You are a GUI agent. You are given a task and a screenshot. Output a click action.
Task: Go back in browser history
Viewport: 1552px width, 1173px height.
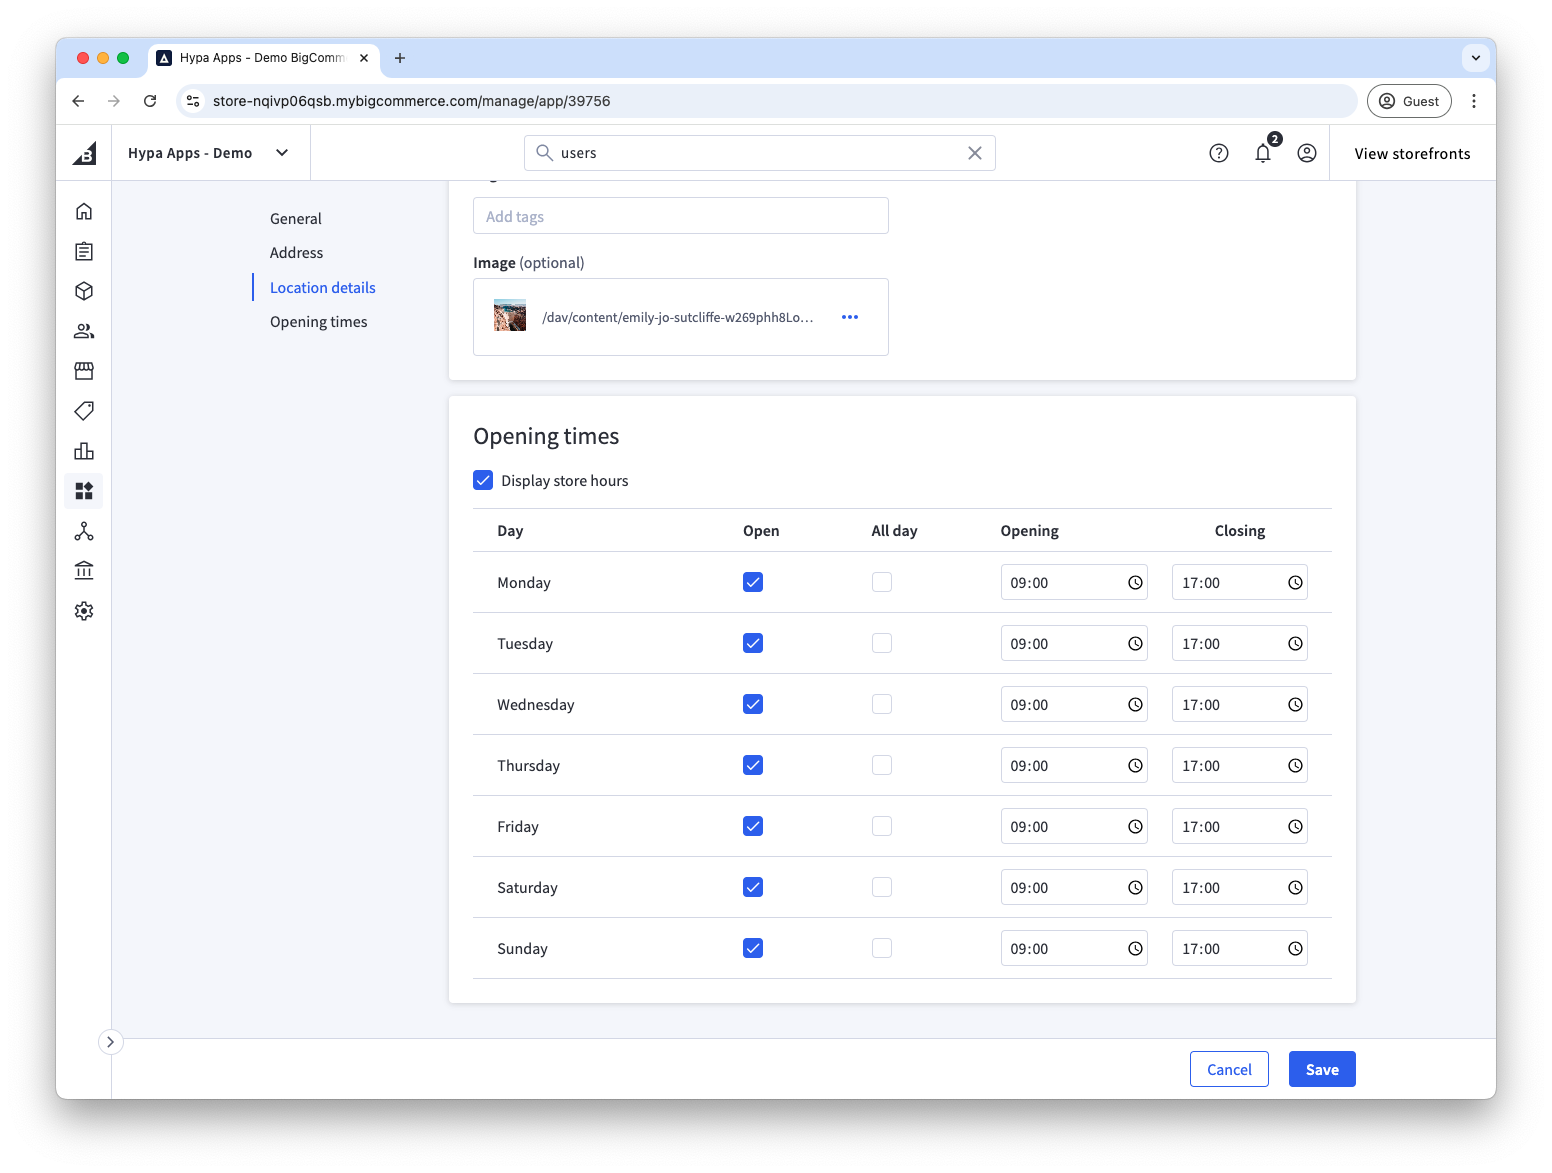coord(78,101)
